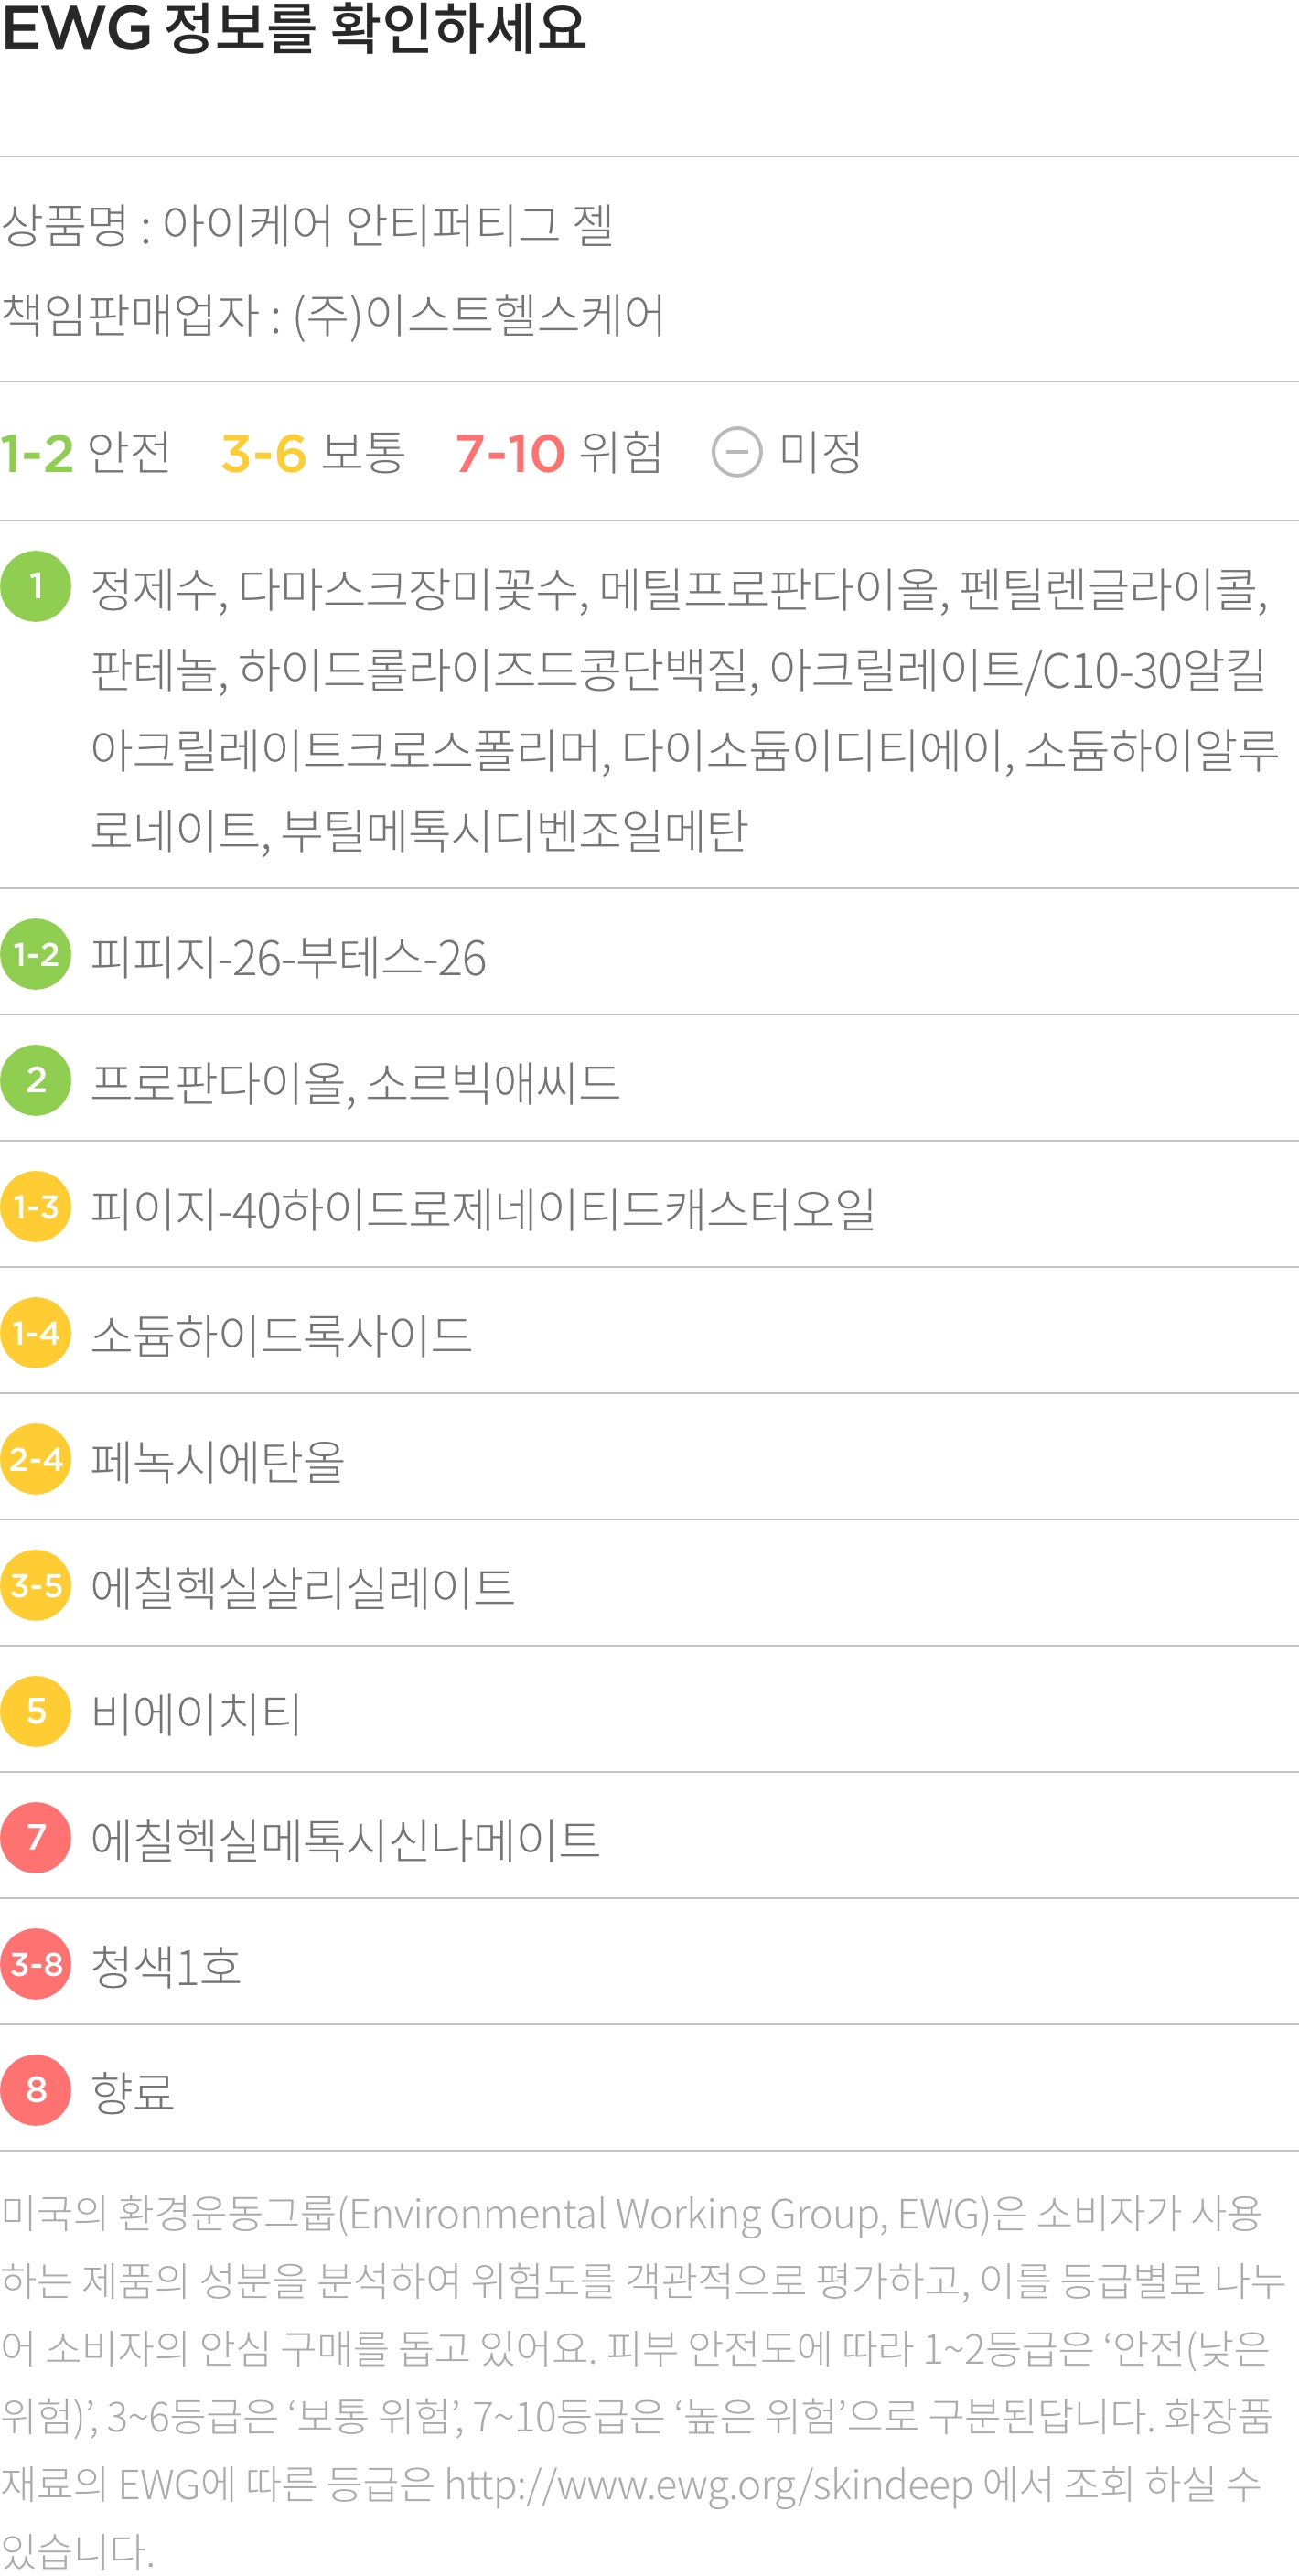1299x2576 pixels.
Task: Click the 3-6 보통 legend label
Action: 313,452
